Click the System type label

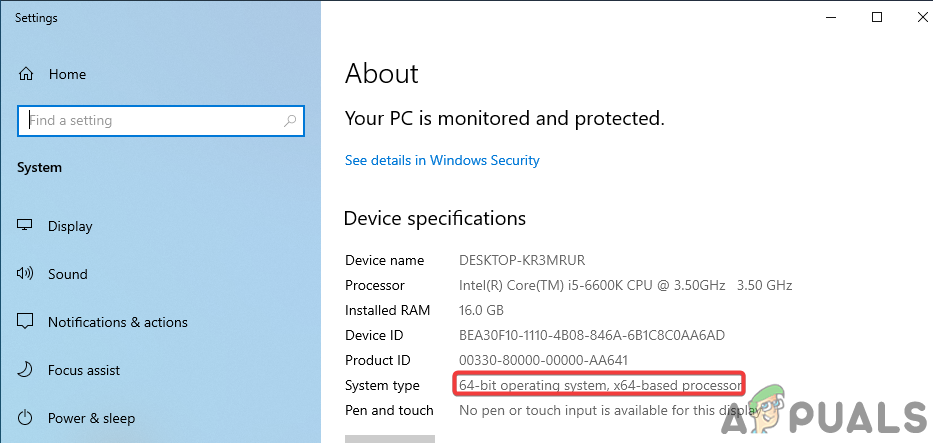pos(382,385)
